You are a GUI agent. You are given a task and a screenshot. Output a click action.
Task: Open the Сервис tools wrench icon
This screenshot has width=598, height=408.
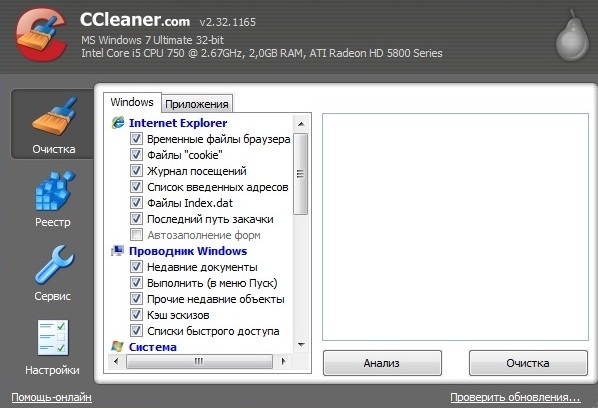tap(54, 265)
